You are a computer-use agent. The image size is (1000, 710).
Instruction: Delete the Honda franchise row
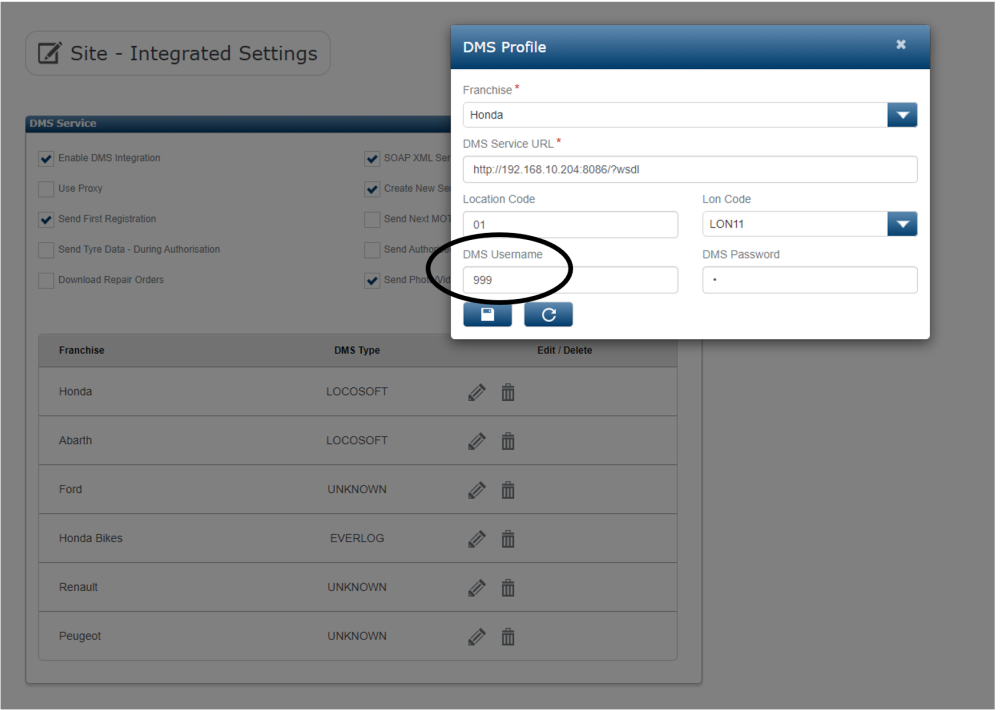click(x=508, y=392)
